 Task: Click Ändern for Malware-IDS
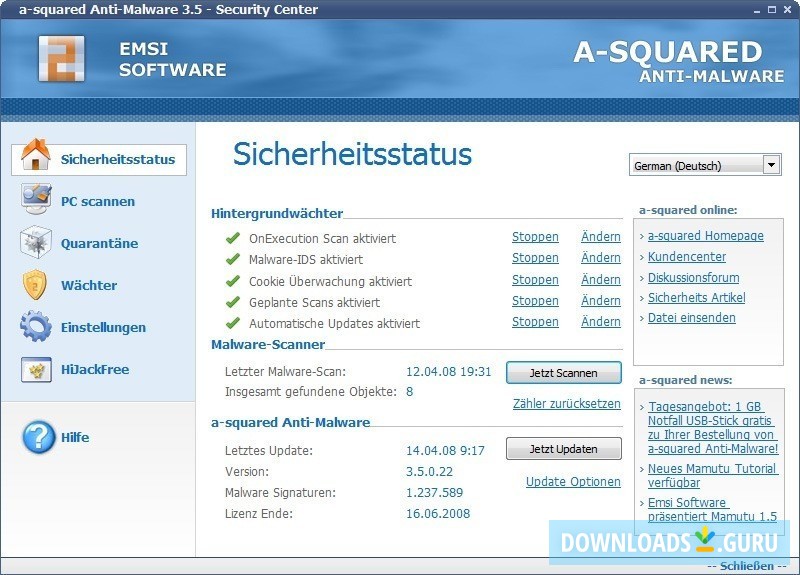pos(601,257)
